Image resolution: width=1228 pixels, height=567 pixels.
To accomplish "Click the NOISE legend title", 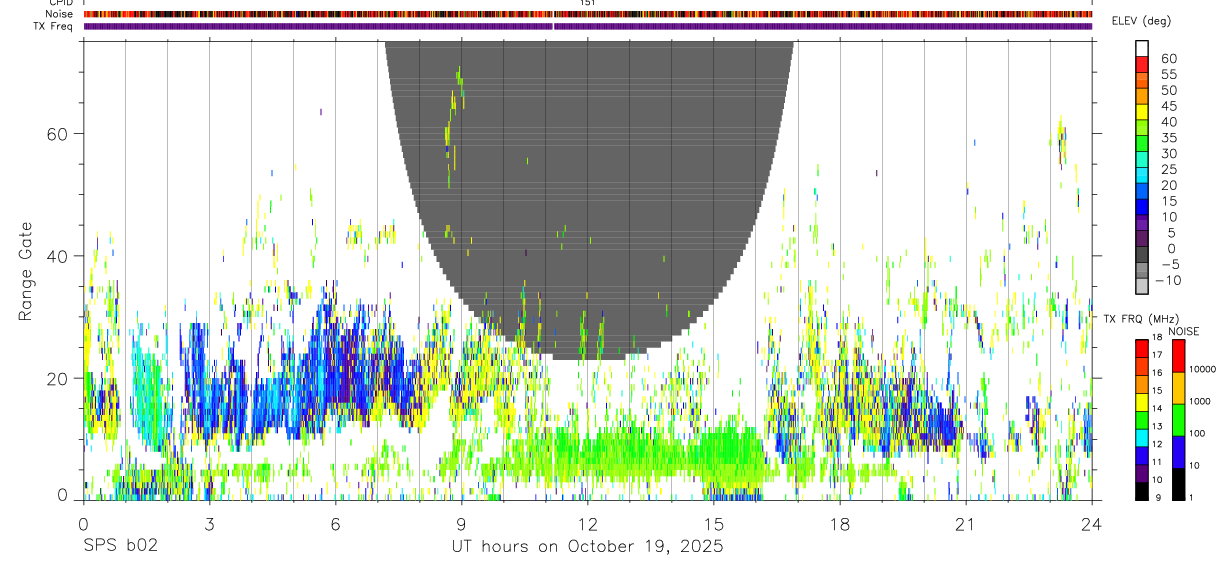I will click(1182, 332).
